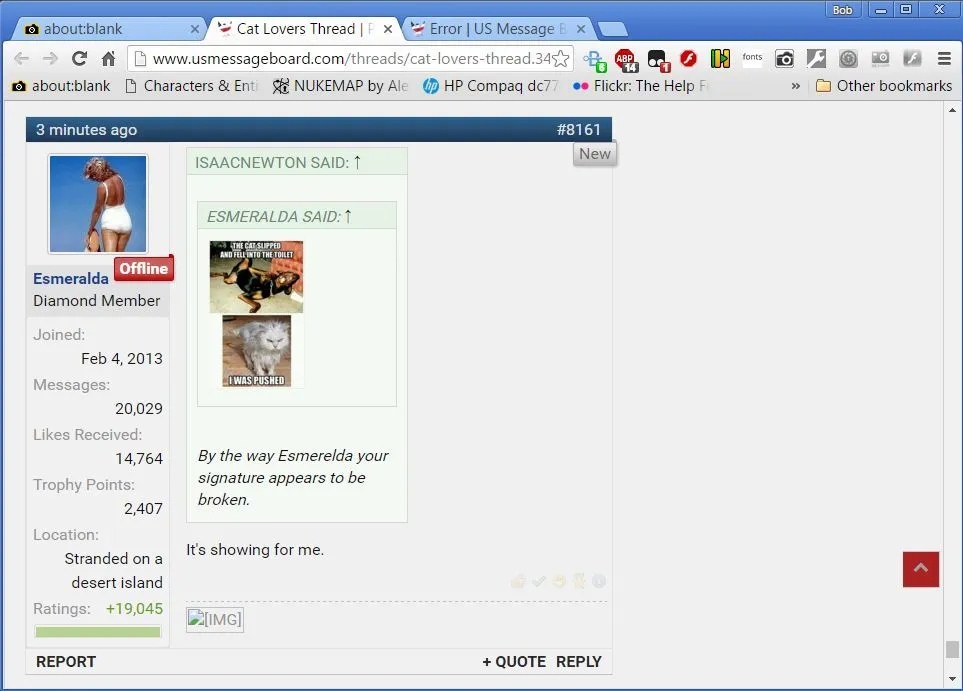Open a new browser tab

pyautogui.click(x=612, y=29)
